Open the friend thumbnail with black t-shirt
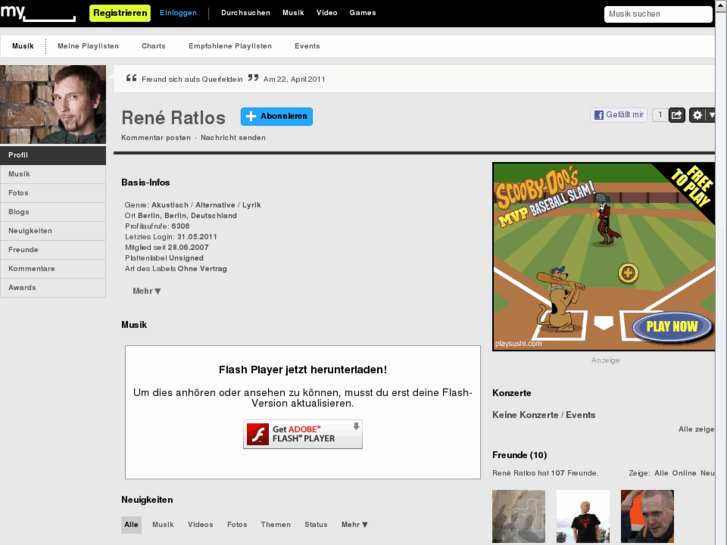727x545 pixels. click(x=583, y=516)
